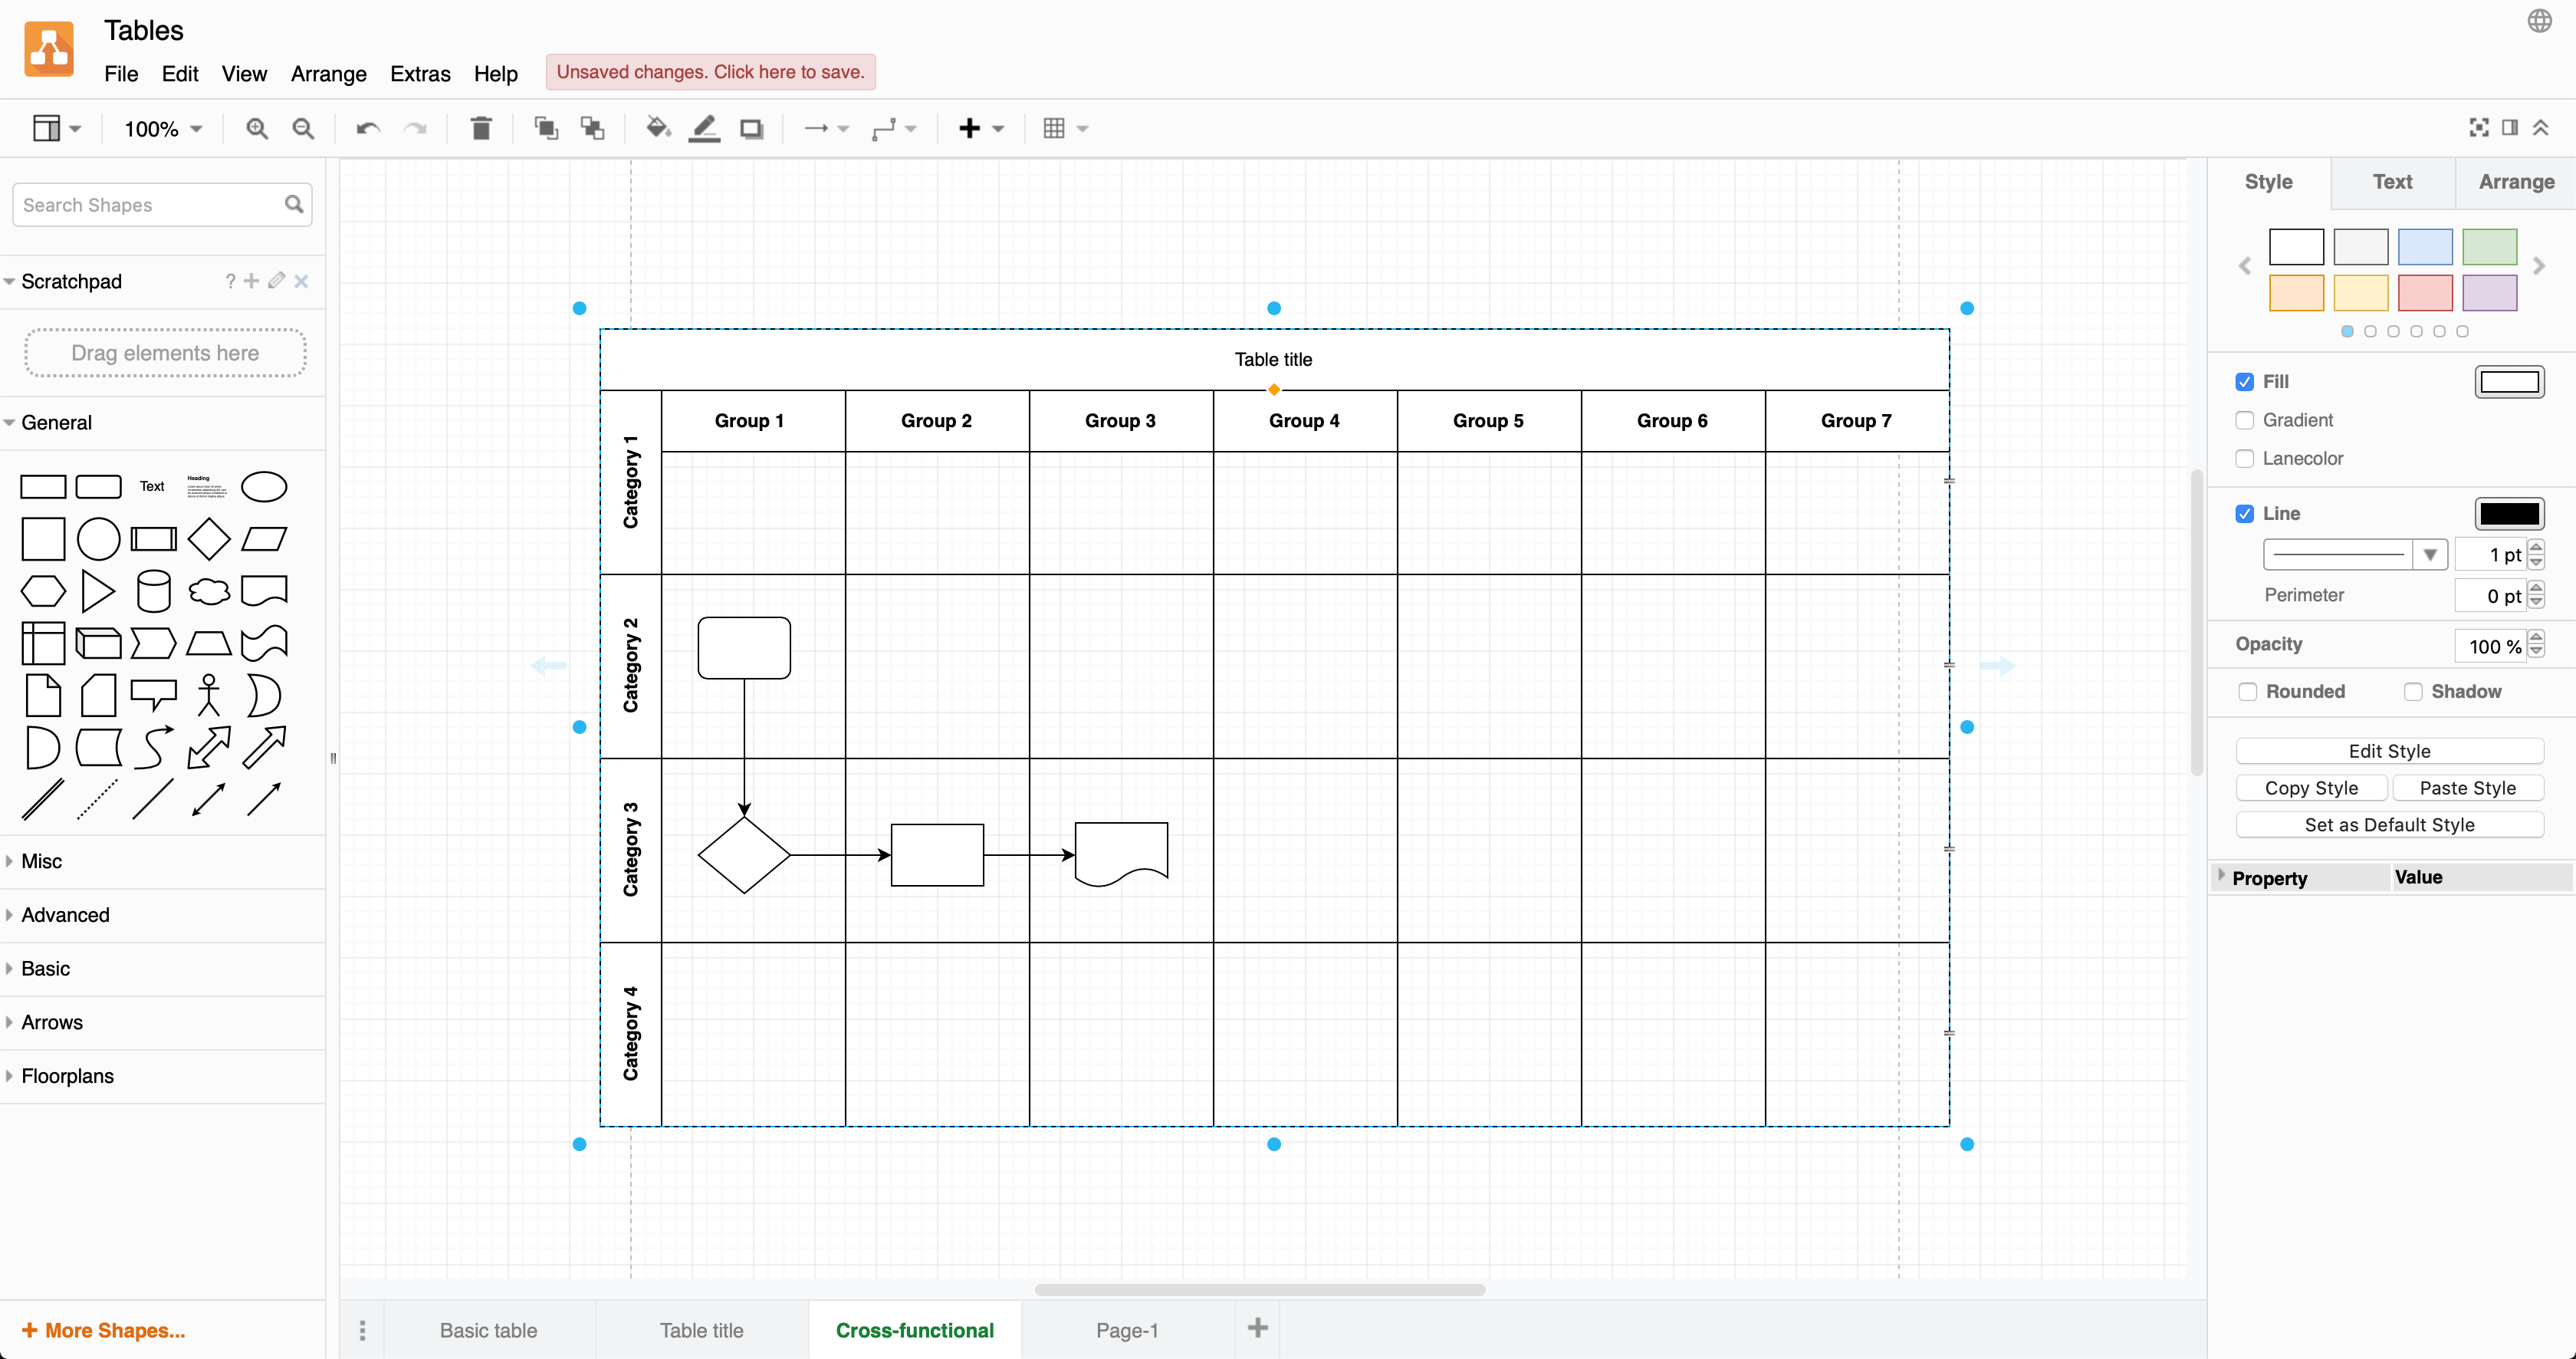Select the Fullscreen icon on the right
This screenshot has width=2576, height=1359.
2479,127
